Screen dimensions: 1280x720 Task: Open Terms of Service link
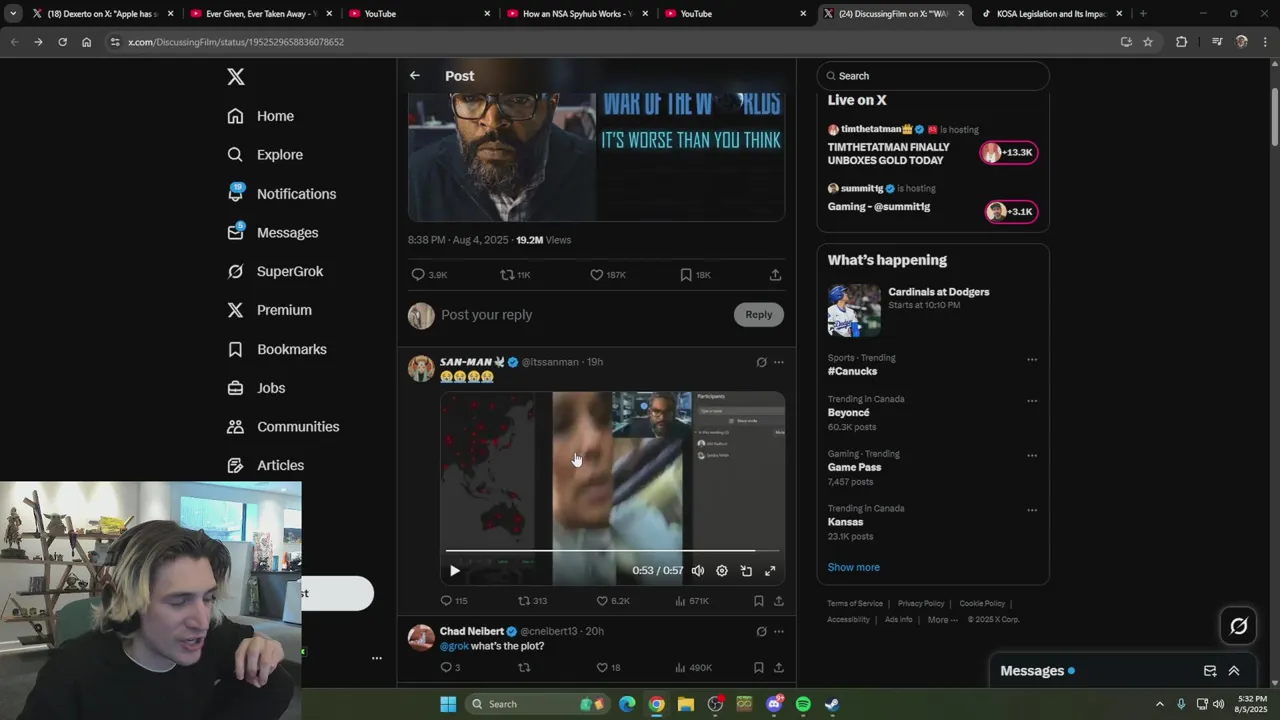(855, 604)
